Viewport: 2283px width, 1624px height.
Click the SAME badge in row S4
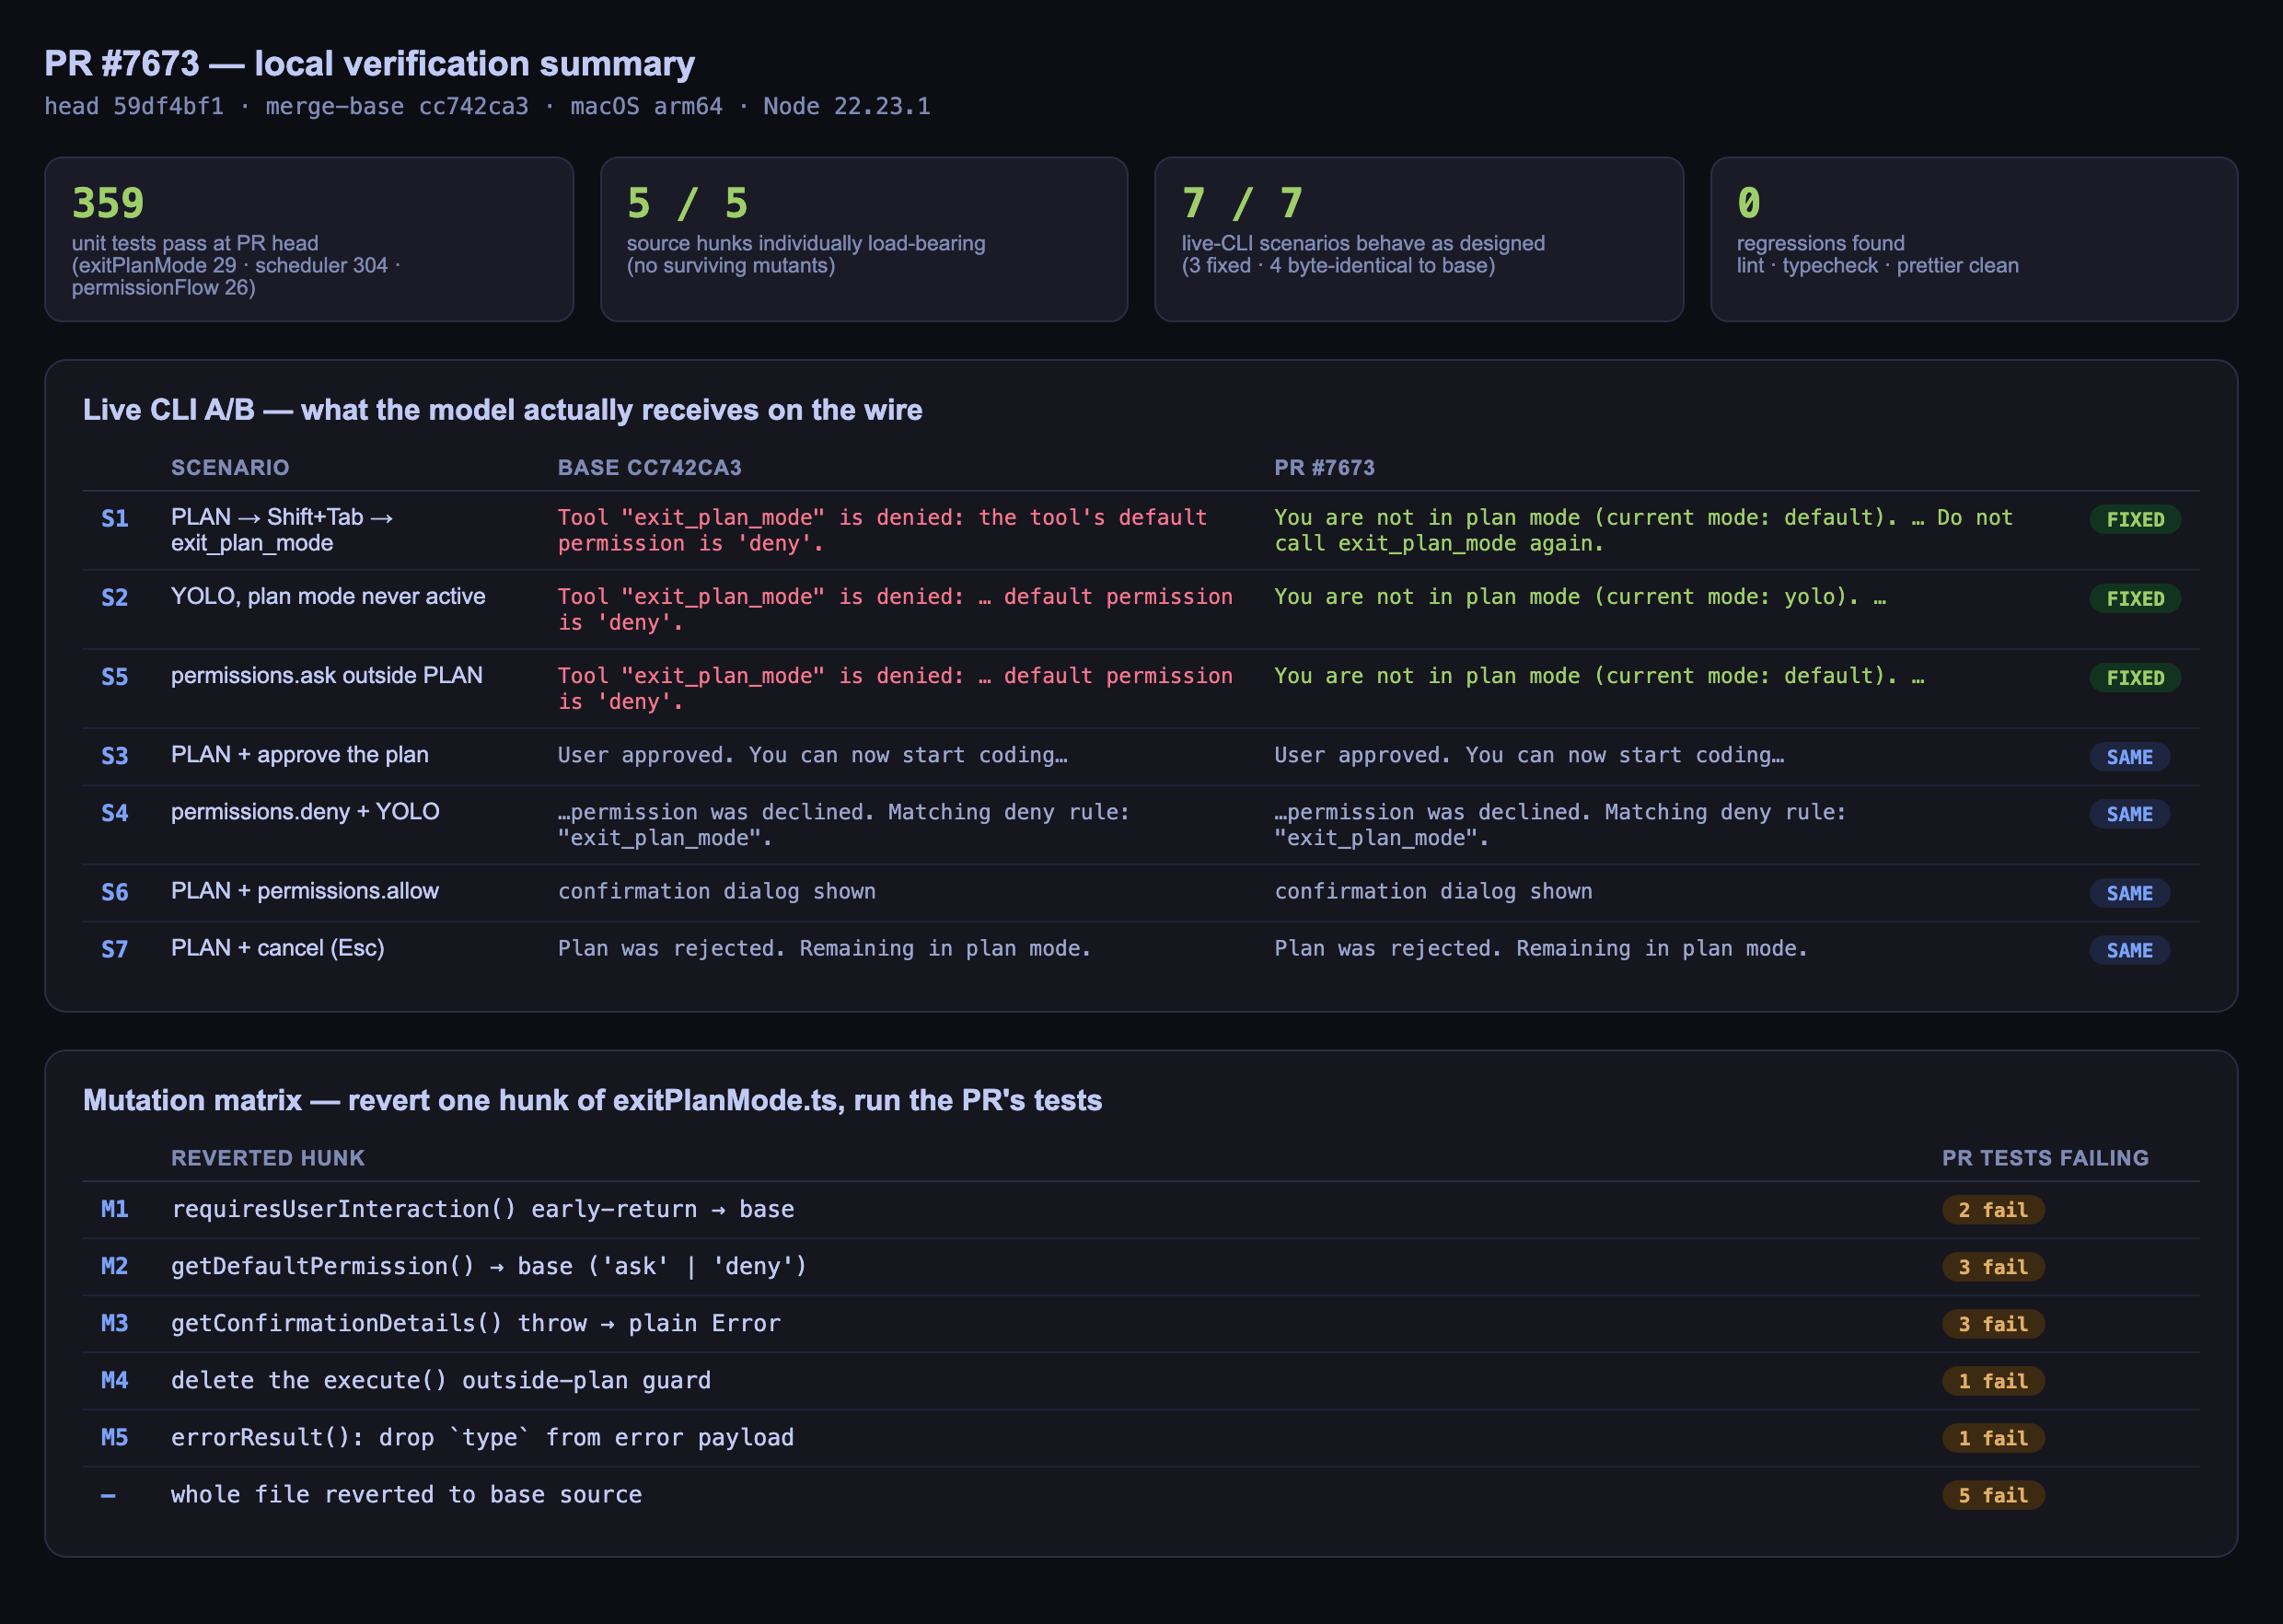pos(2130,814)
